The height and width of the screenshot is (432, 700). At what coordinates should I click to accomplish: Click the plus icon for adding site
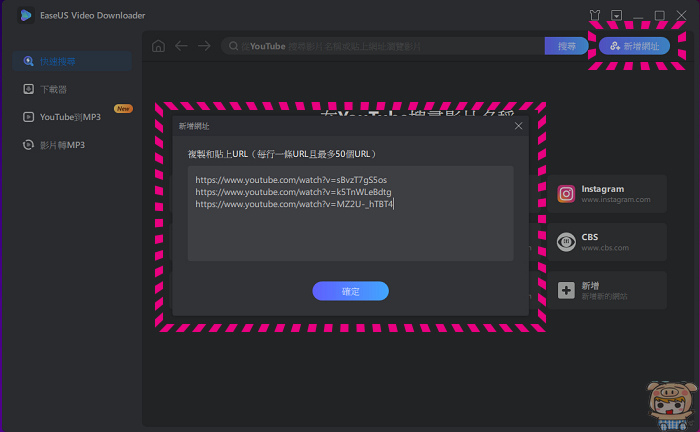[x=566, y=290]
